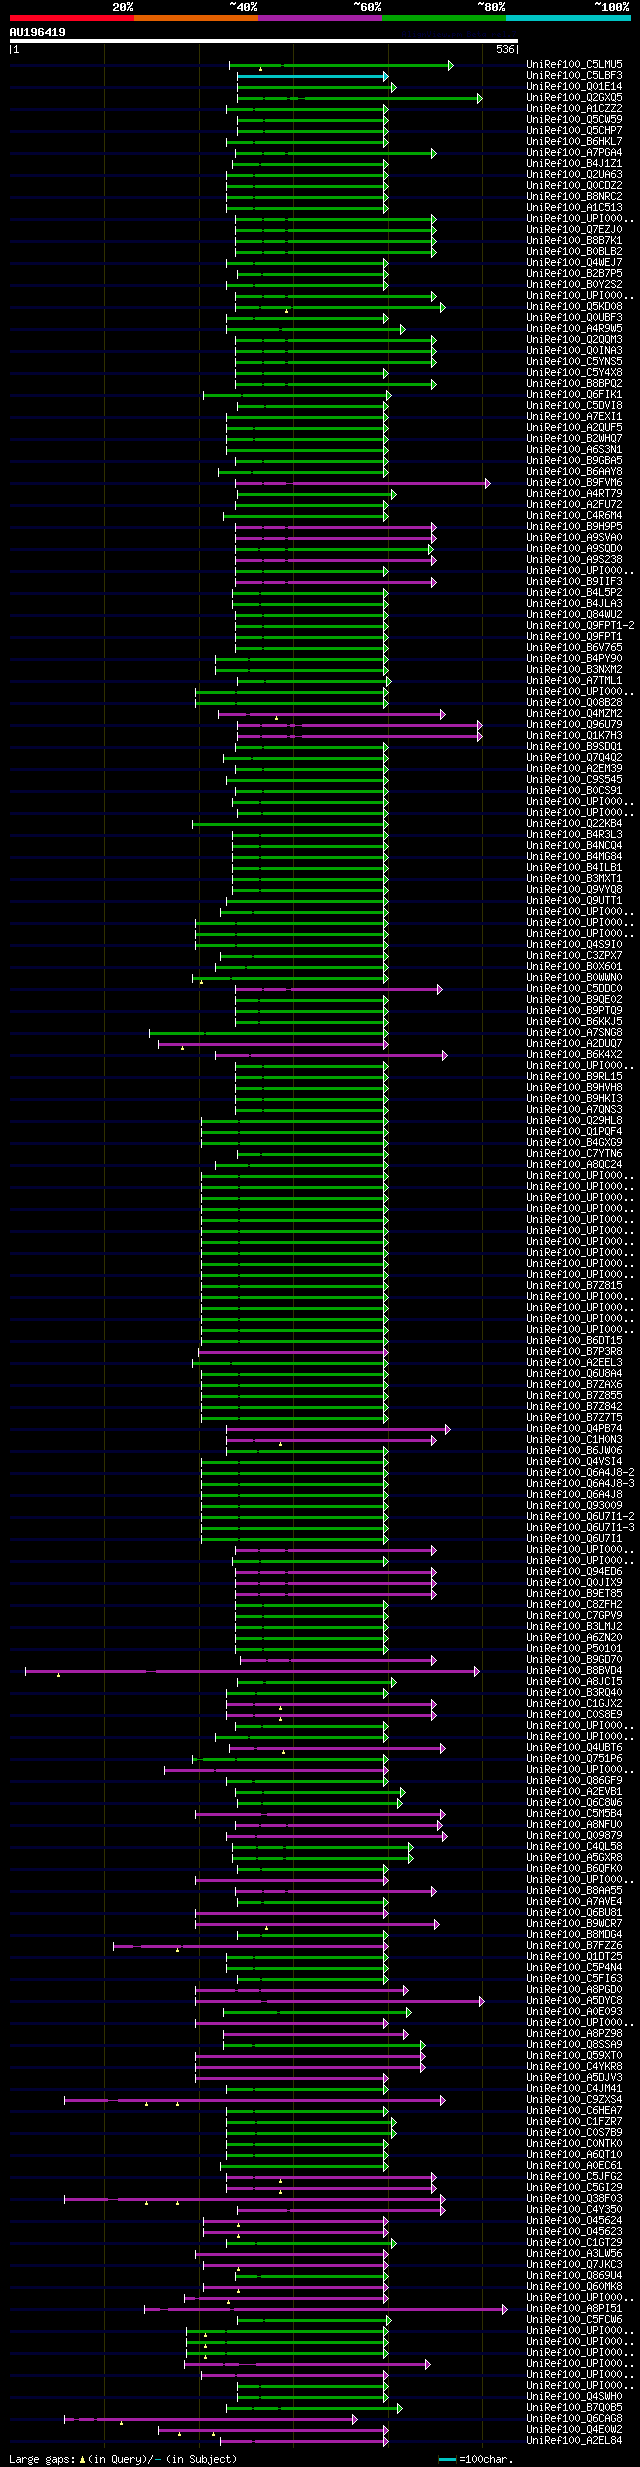Open hit UniRef100_O45624
The image size is (640, 2467).
coord(574,2221)
